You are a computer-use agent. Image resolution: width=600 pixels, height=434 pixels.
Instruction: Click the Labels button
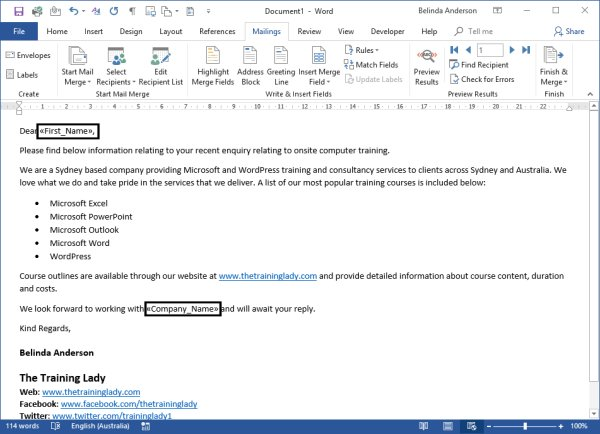coord(22,75)
